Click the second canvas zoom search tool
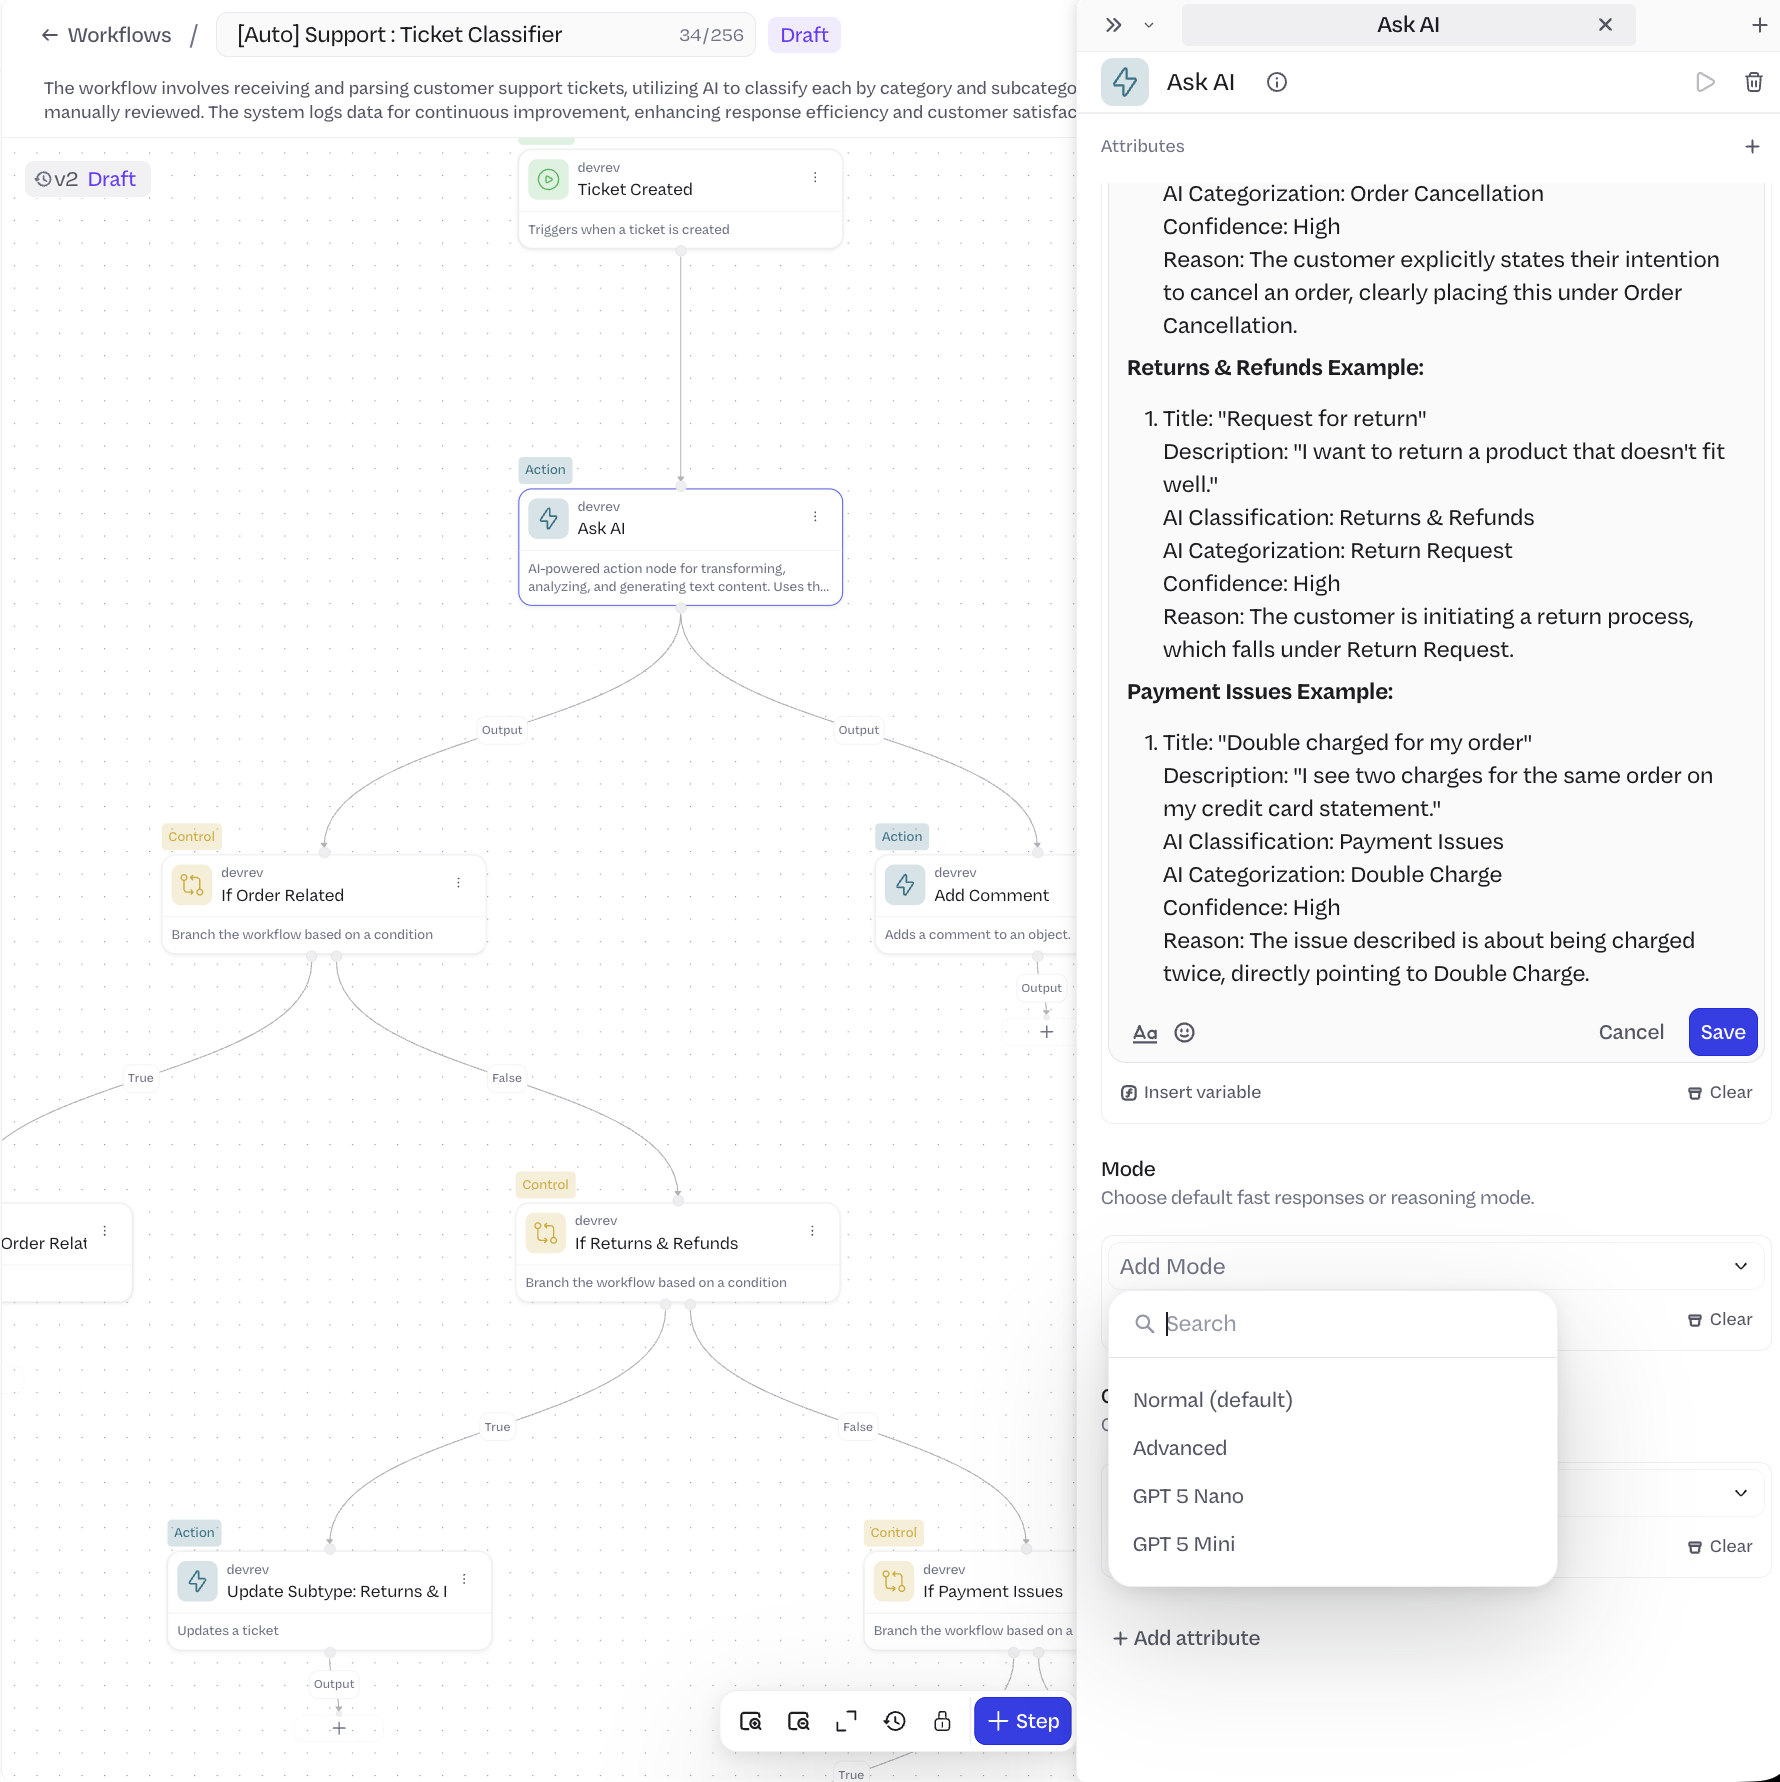This screenshot has height=1782, width=1780. 798,1721
